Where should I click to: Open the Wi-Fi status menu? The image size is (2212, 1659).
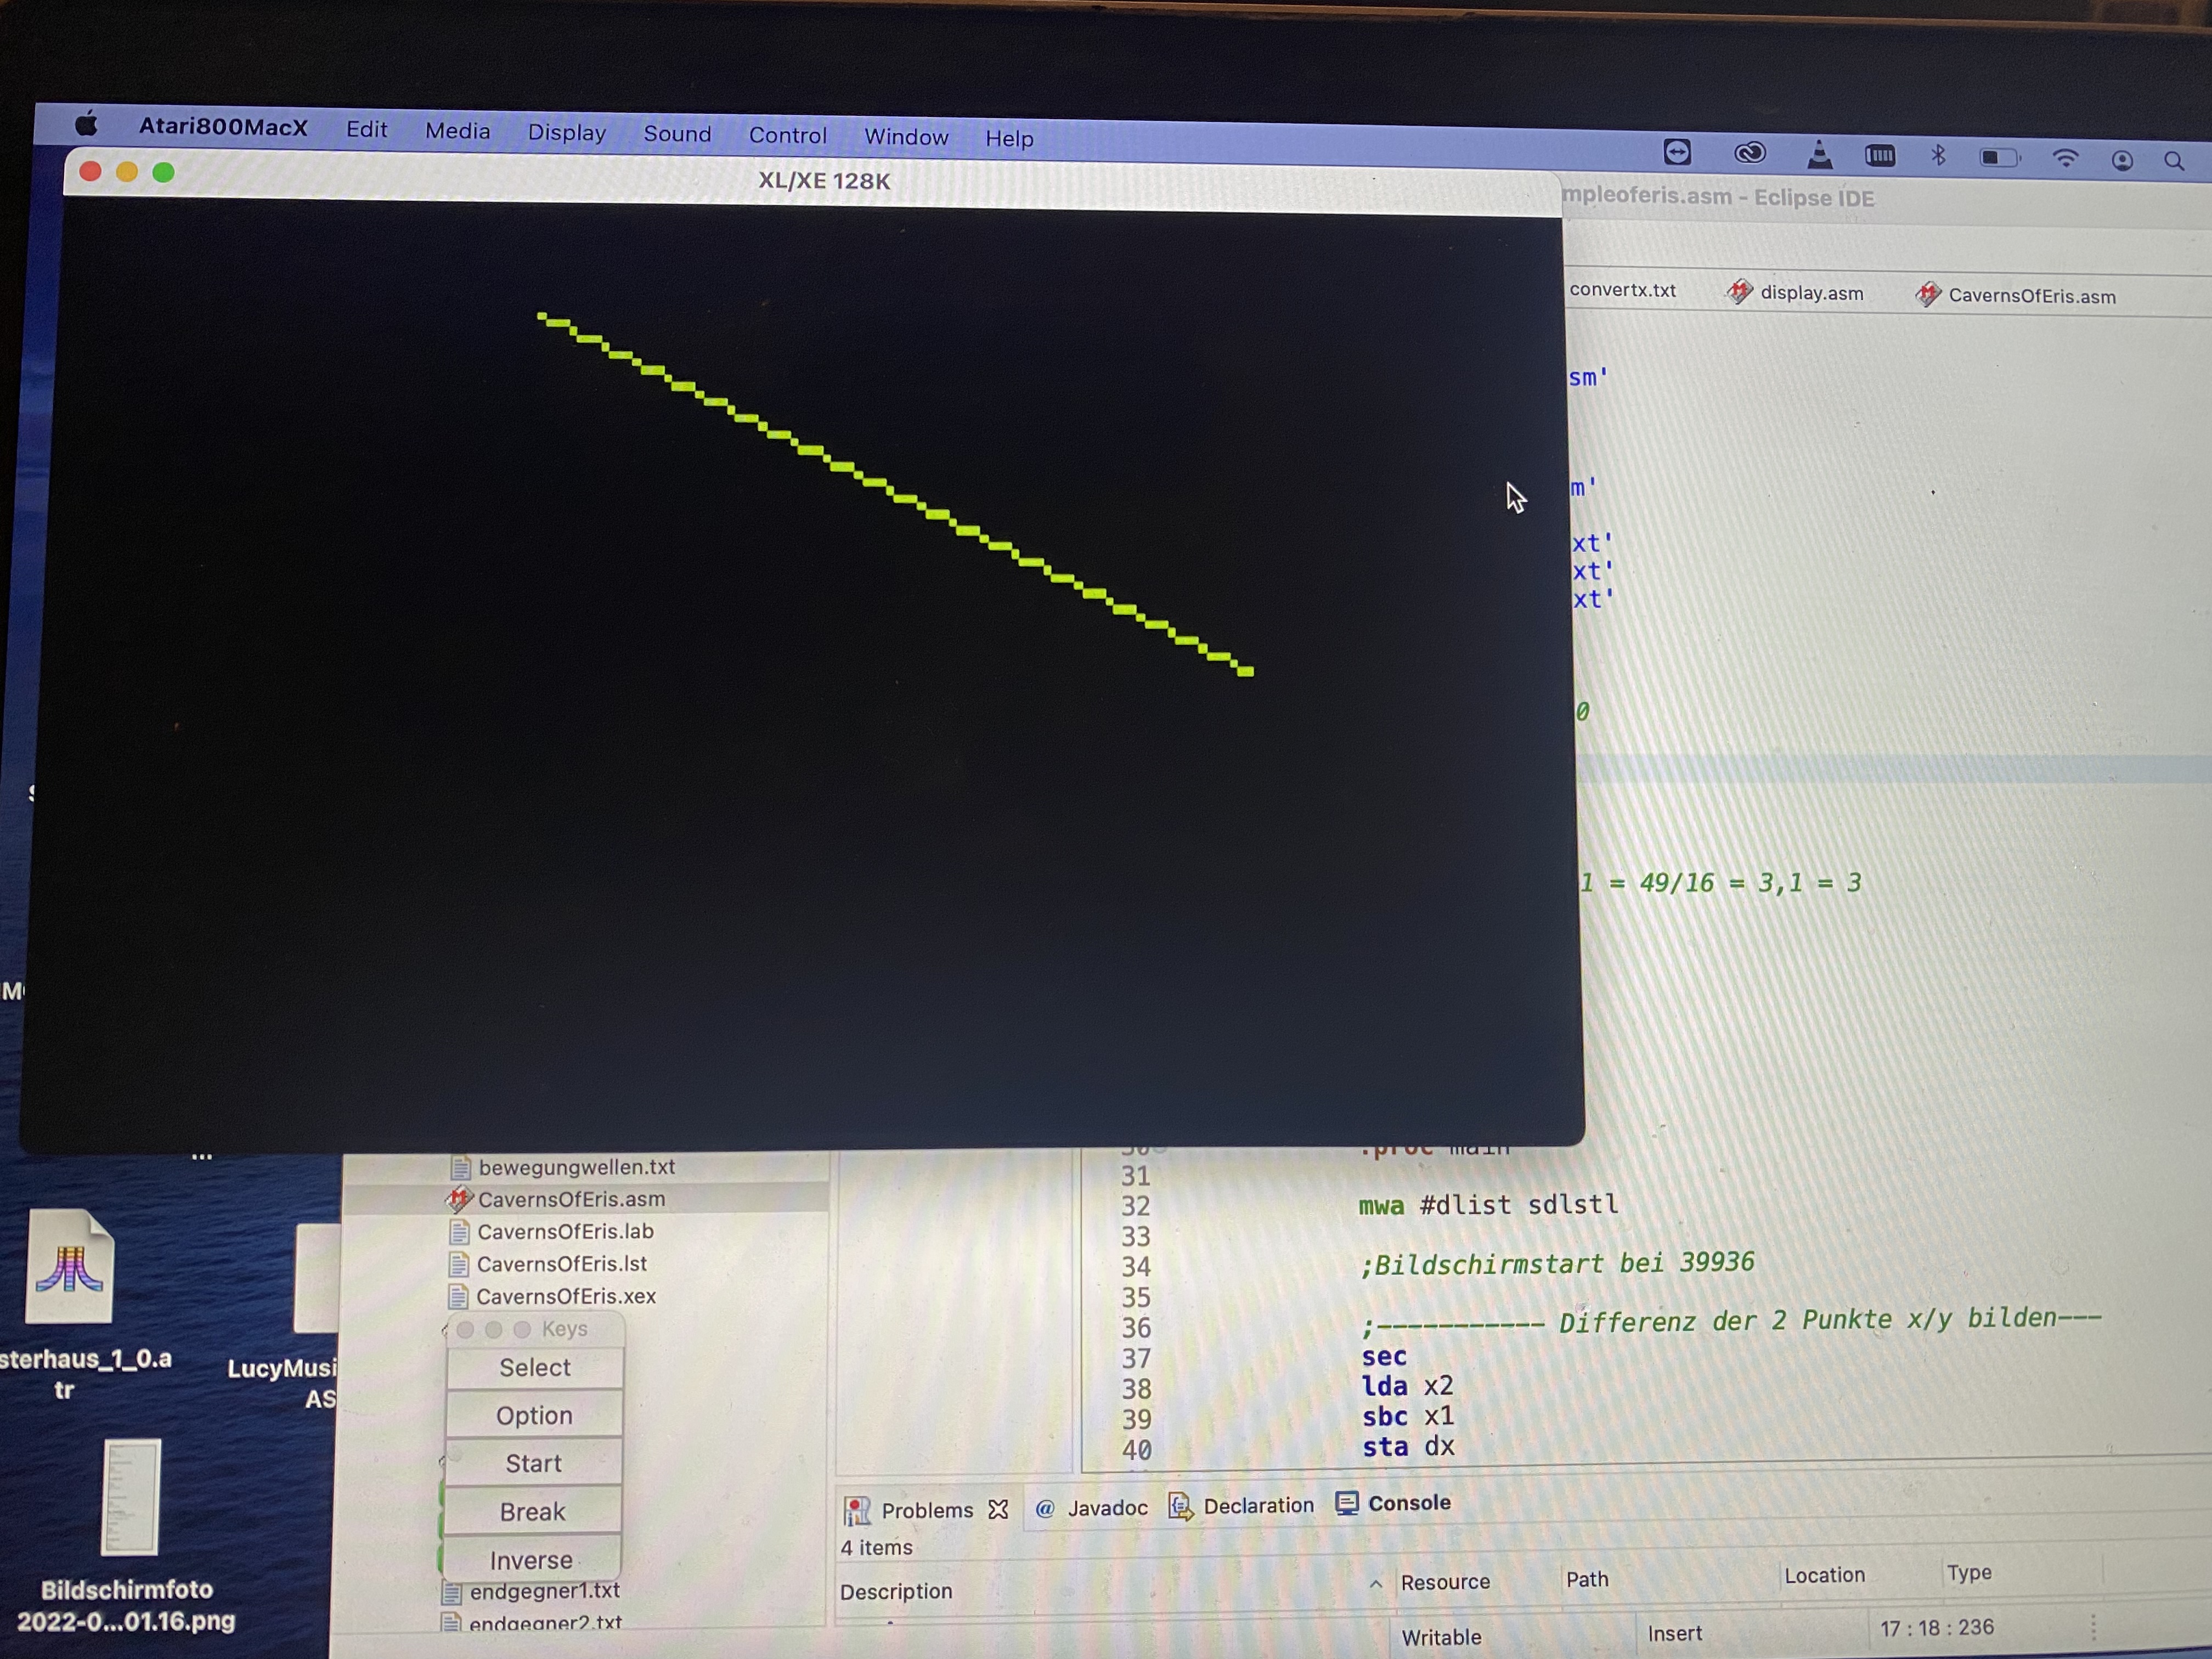click(x=2065, y=158)
